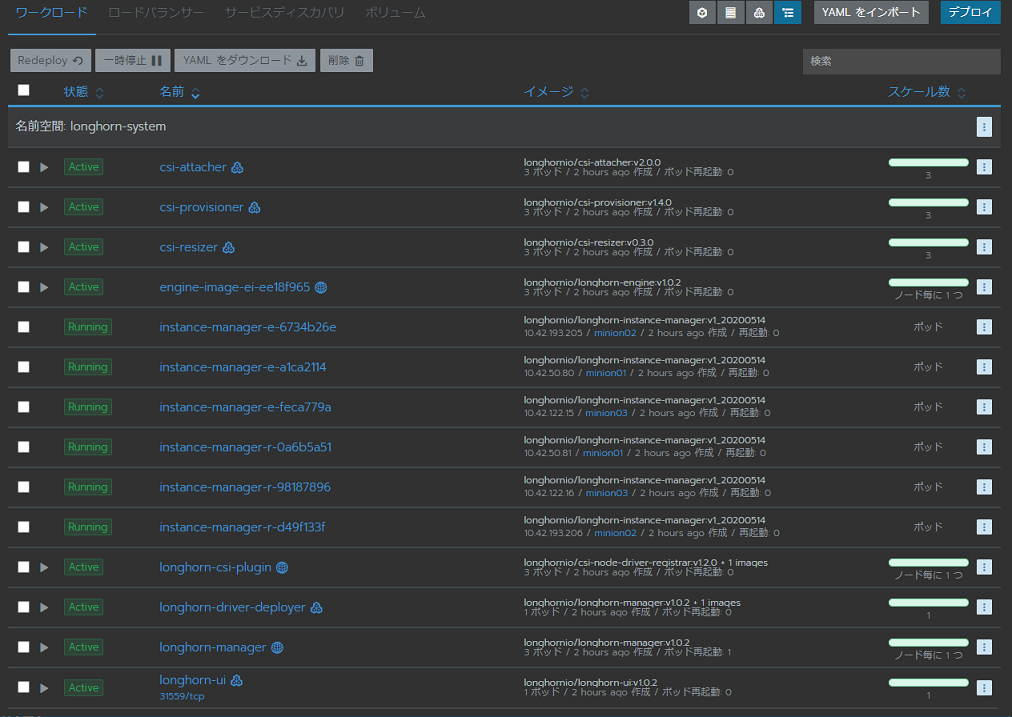Check the csi-provisioner row checkbox
This screenshot has width=1012, height=717.
24,207
